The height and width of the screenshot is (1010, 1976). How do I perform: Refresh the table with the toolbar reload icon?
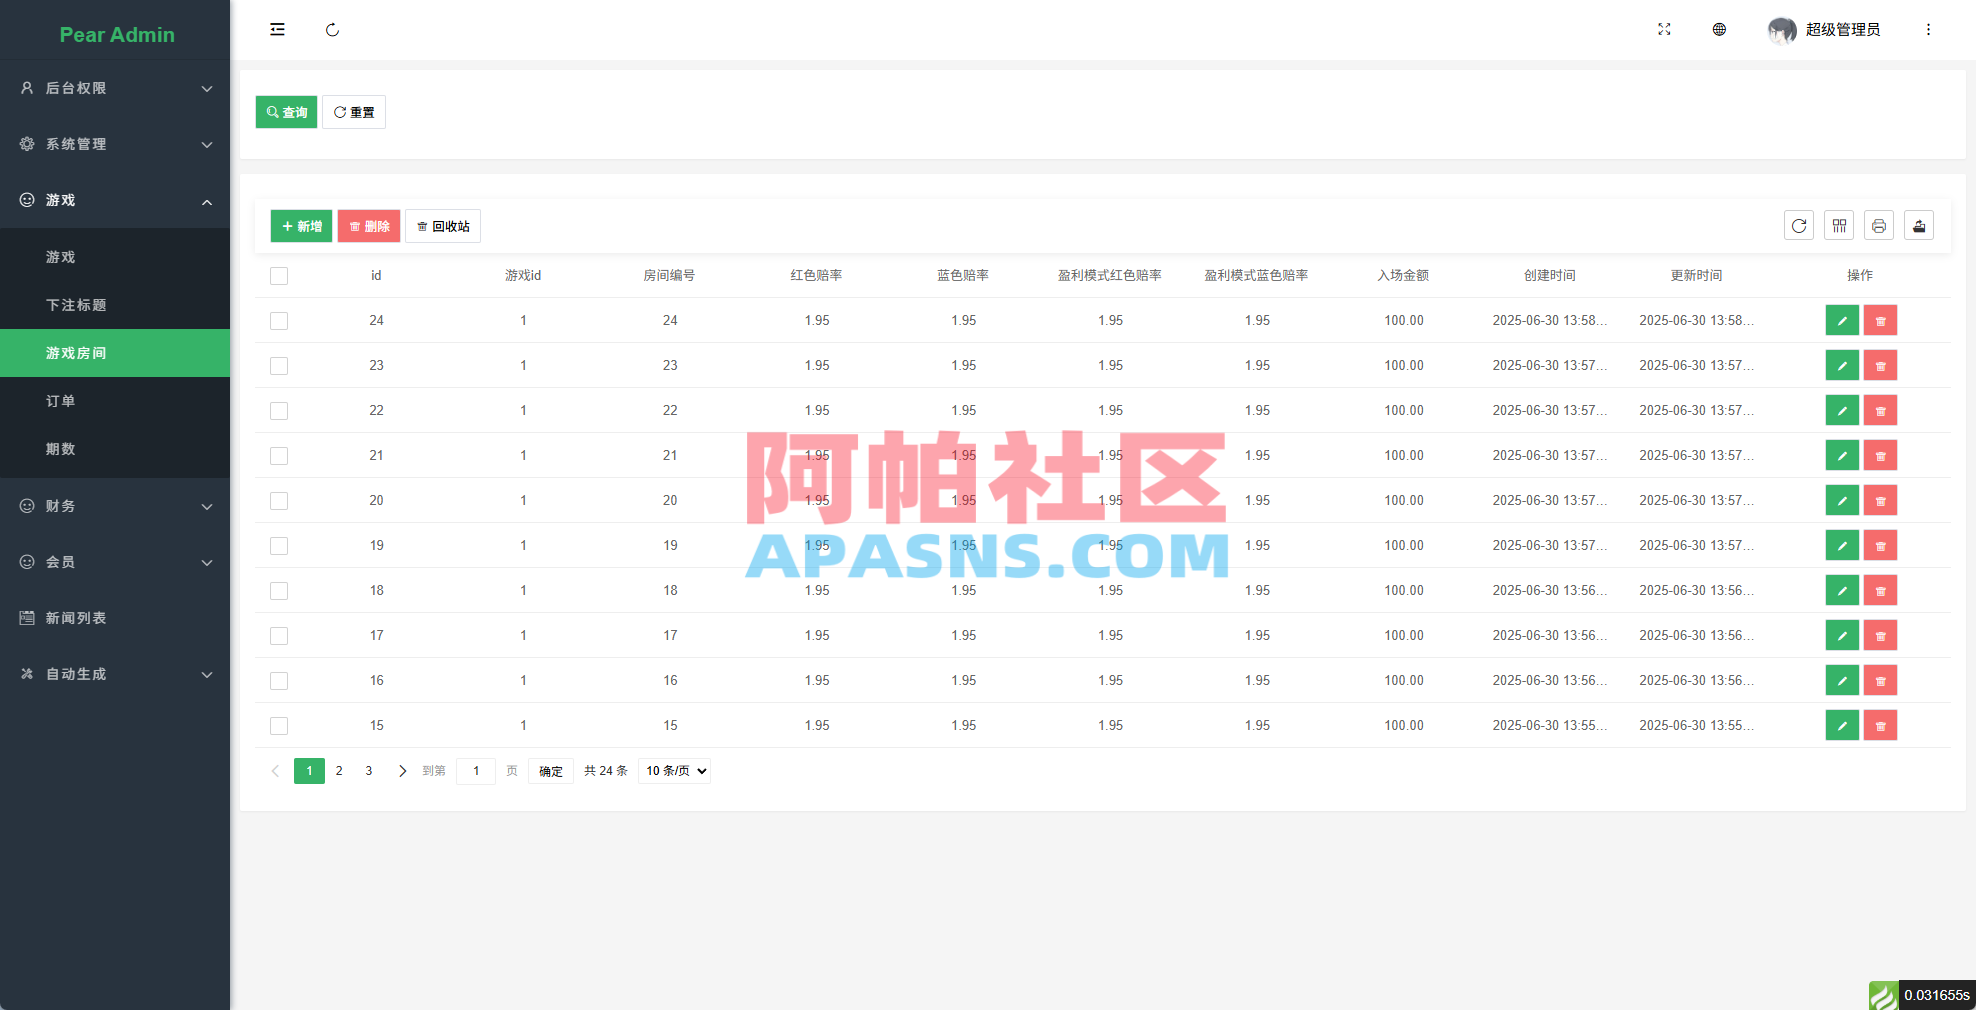(1799, 226)
